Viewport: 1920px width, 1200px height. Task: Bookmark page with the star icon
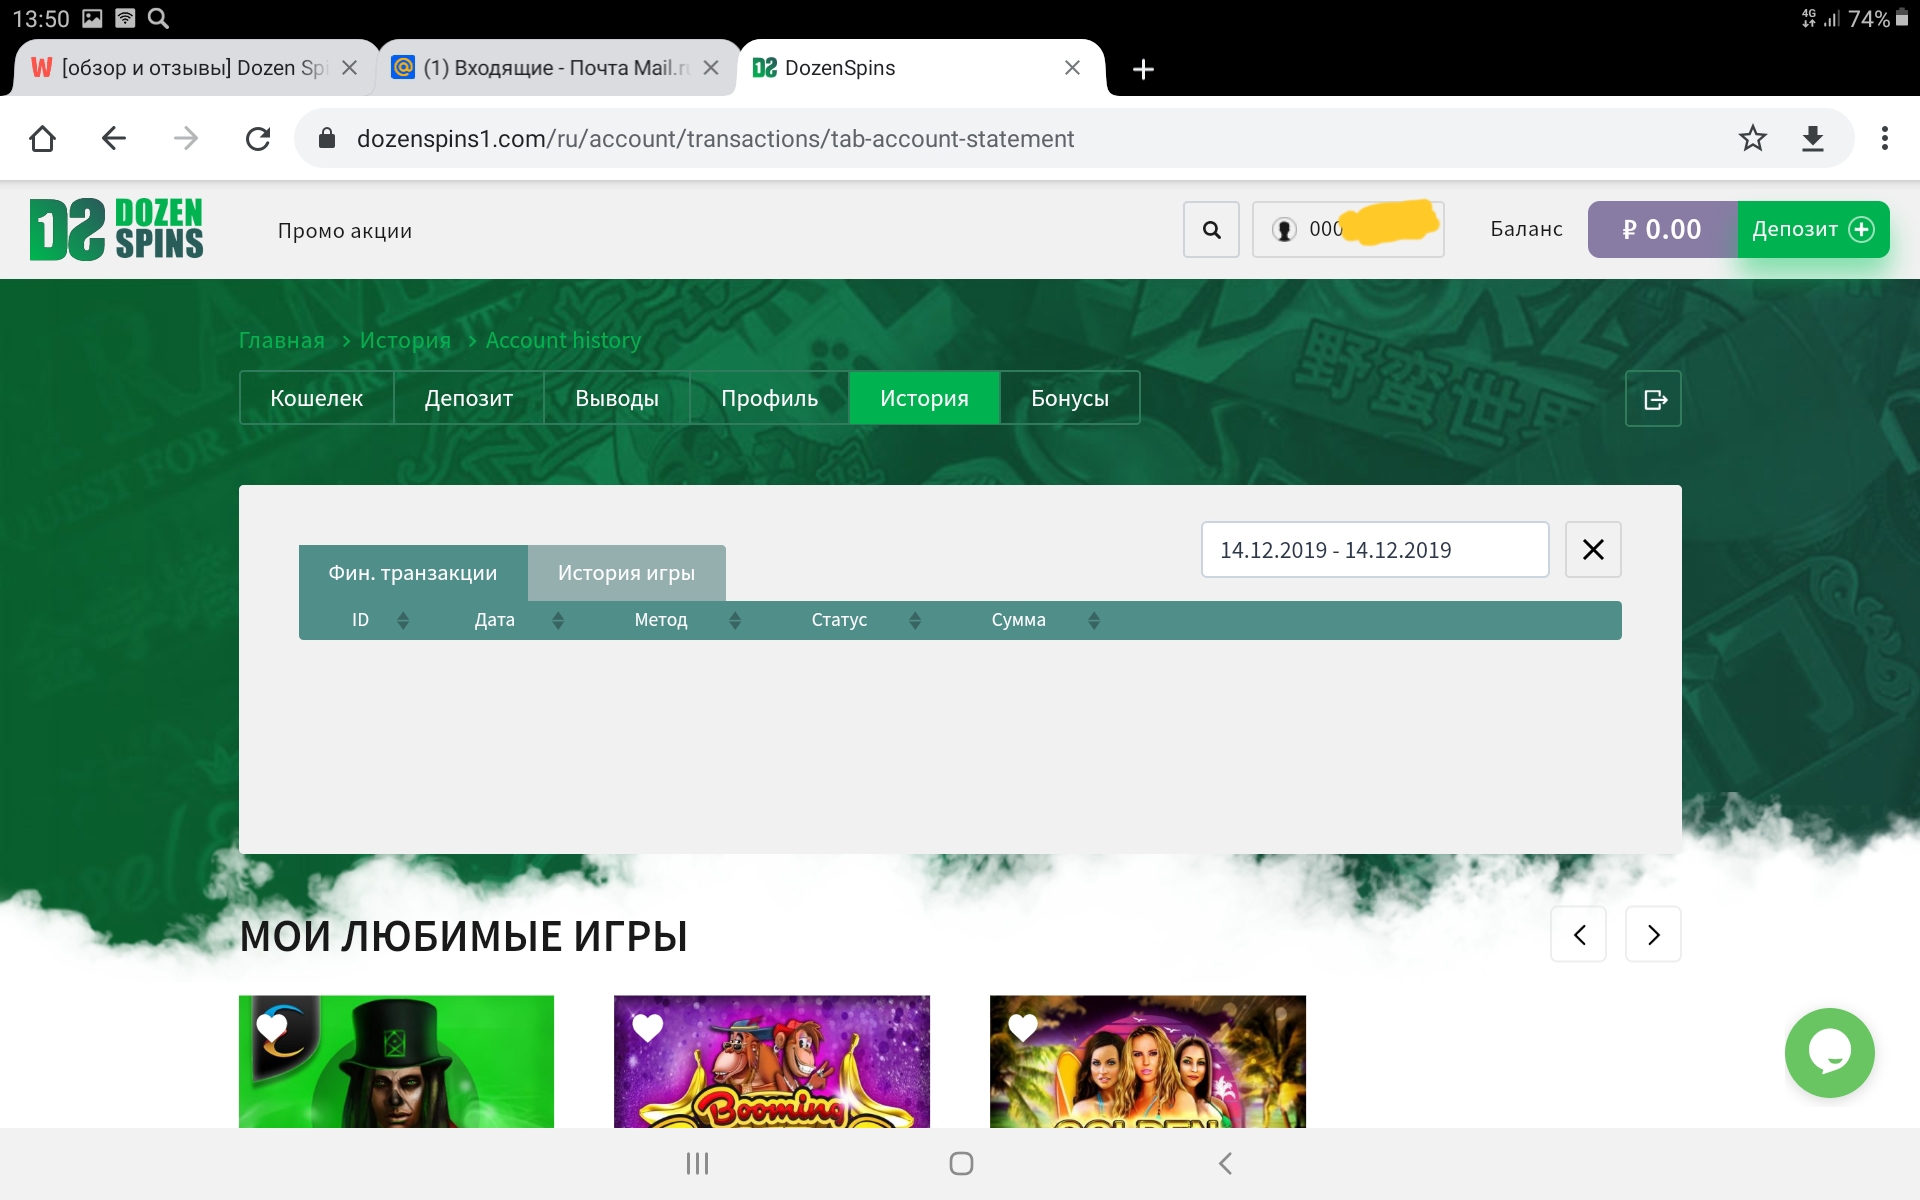coord(1752,138)
